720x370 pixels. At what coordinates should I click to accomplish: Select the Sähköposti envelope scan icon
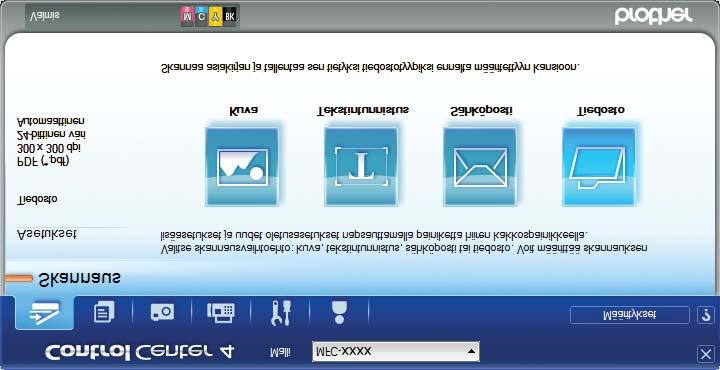click(x=480, y=166)
